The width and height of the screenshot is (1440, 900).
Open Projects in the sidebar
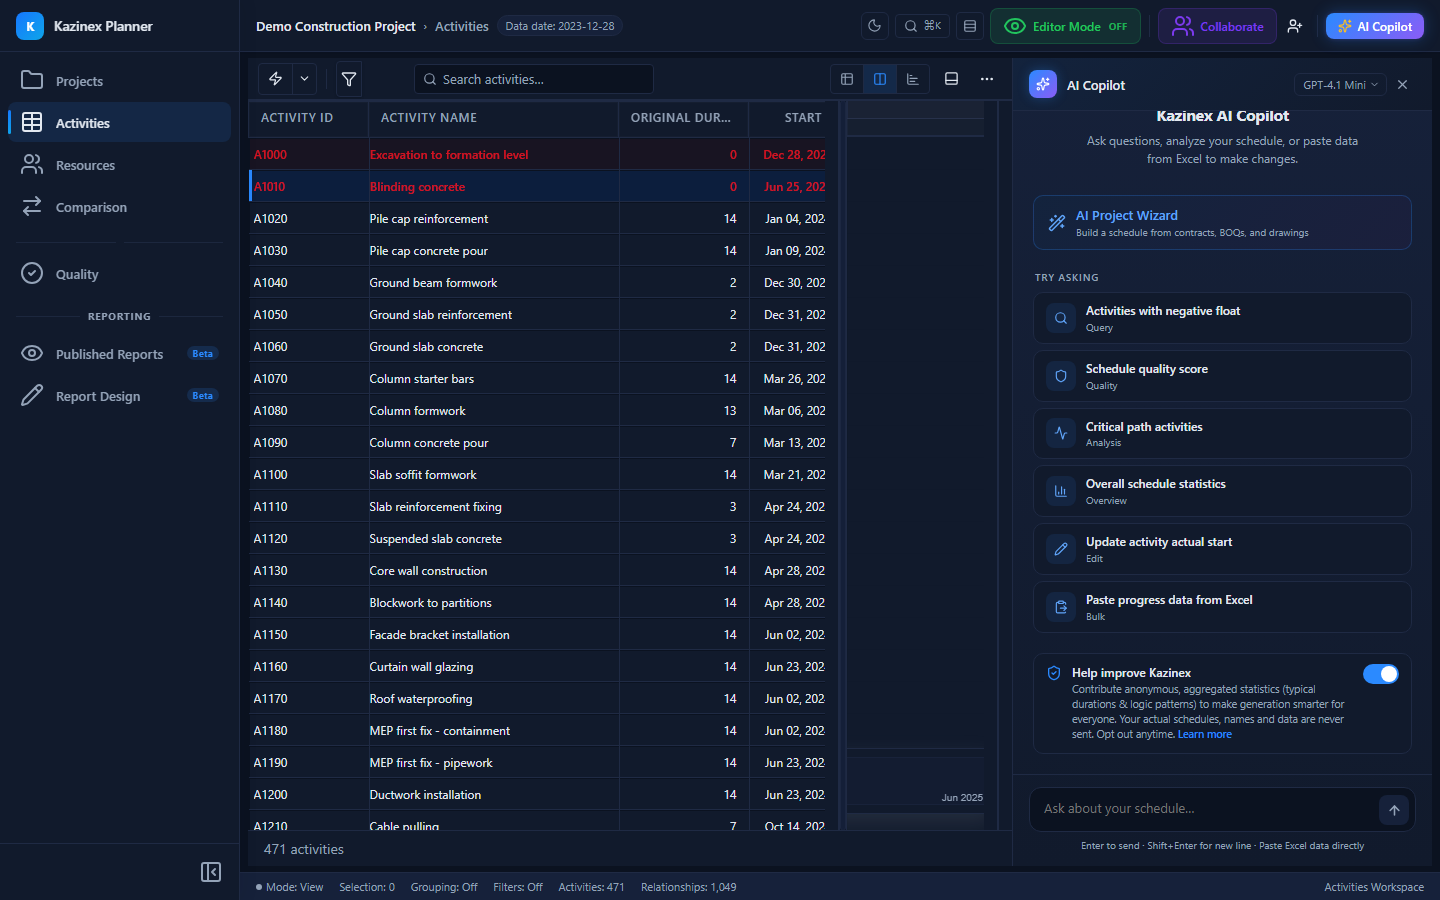tap(119, 81)
